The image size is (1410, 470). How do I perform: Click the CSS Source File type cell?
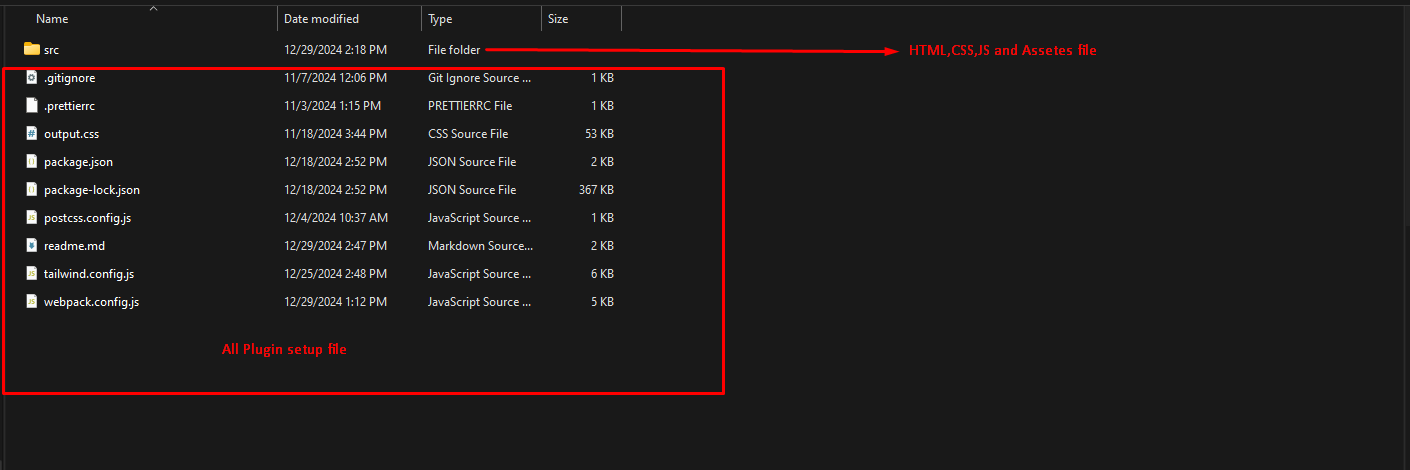click(x=468, y=133)
